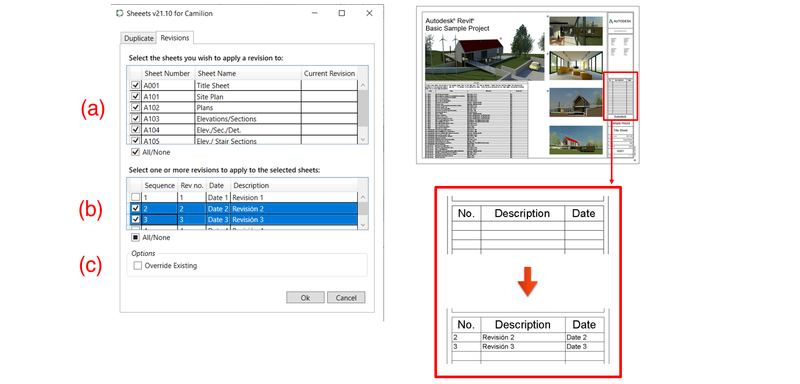This screenshot has width=800, height=384.
Task: Close the Sheeets dialog window
Action: click(369, 13)
